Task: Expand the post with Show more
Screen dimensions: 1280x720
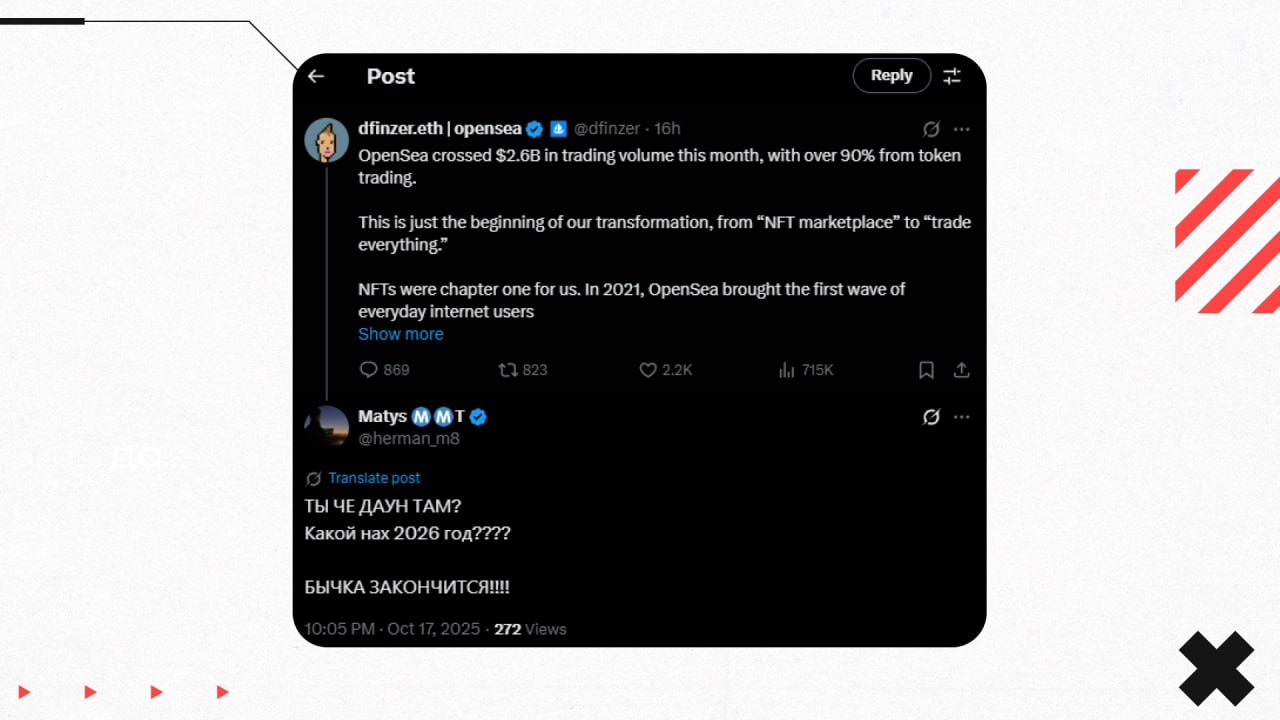Action: pos(401,334)
